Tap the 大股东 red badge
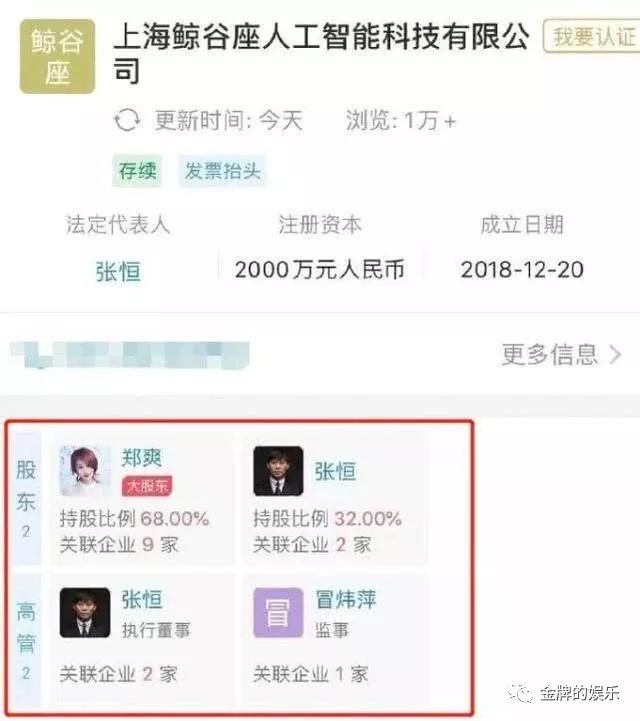 tap(147, 486)
